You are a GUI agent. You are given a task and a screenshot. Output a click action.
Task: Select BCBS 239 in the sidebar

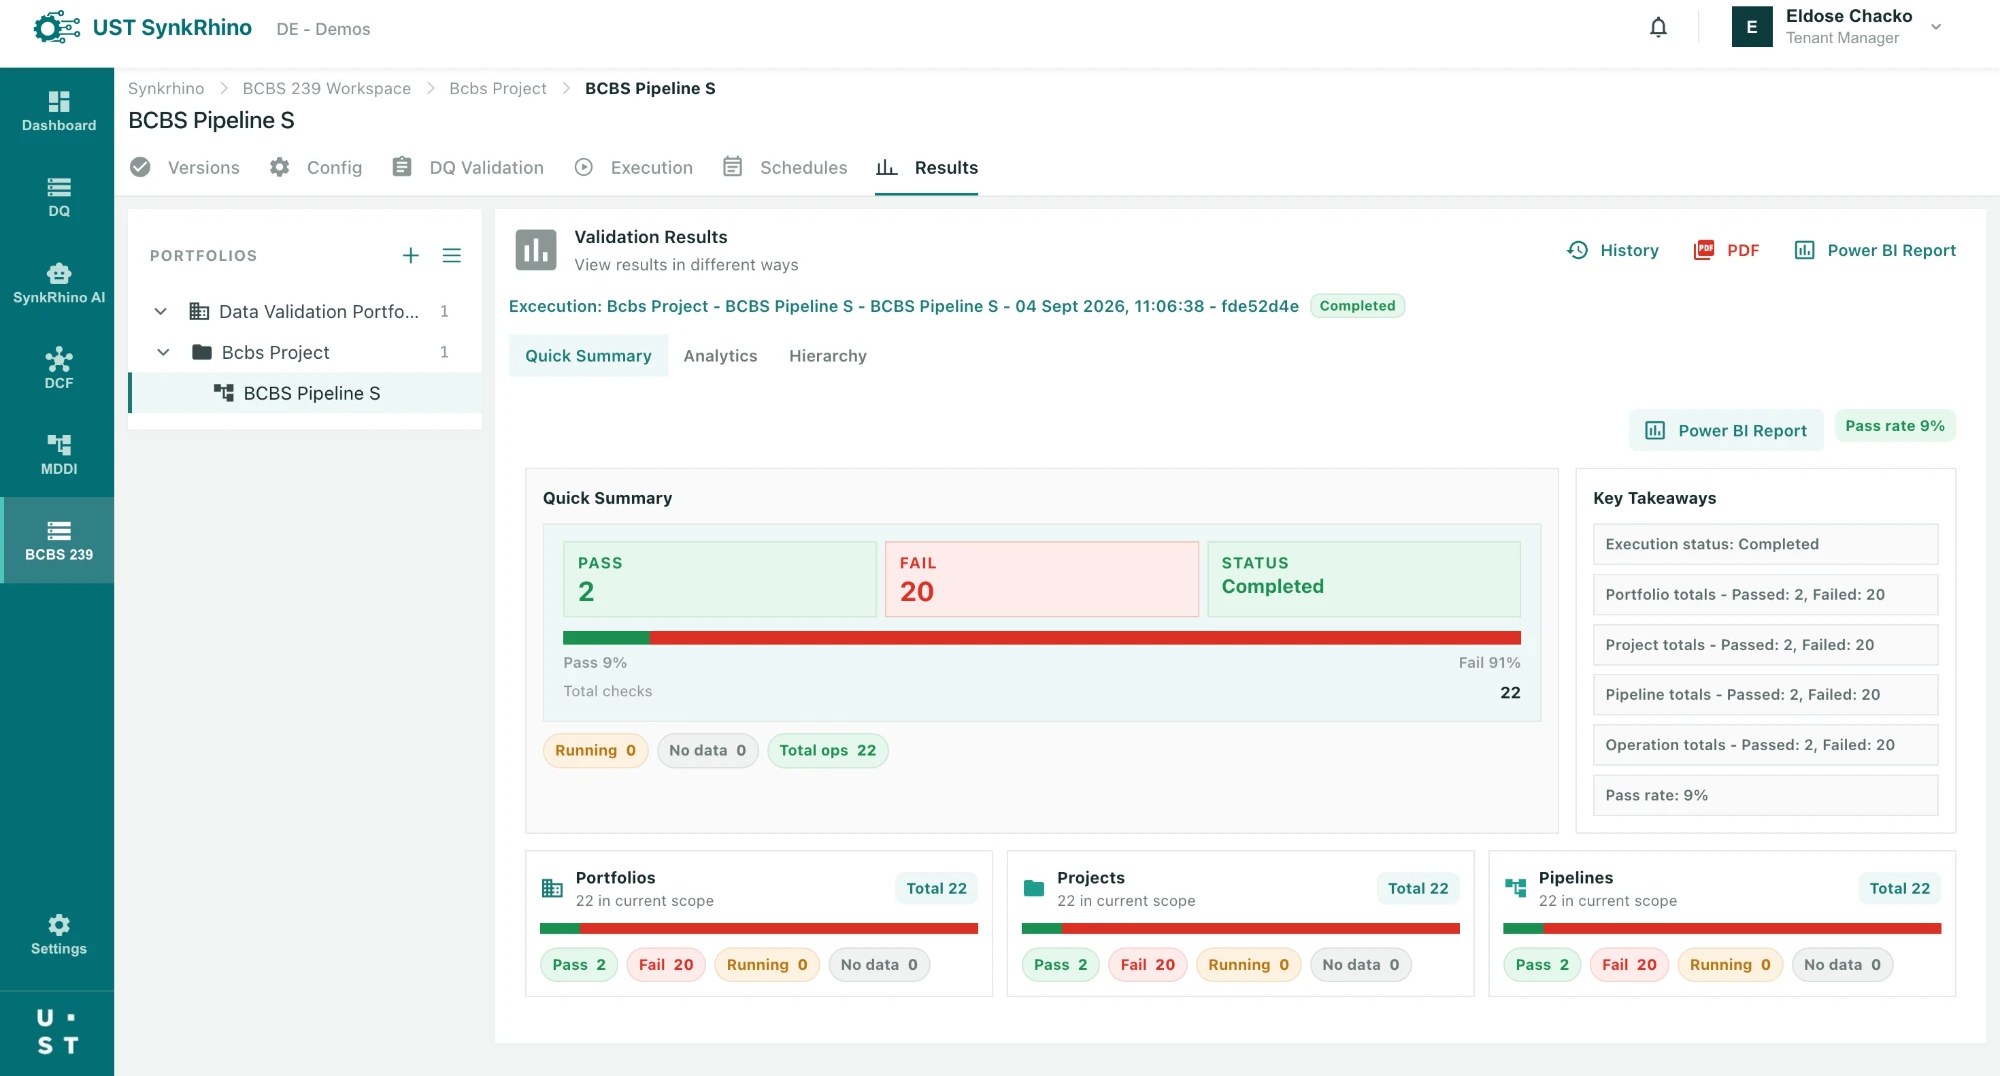[x=58, y=541]
